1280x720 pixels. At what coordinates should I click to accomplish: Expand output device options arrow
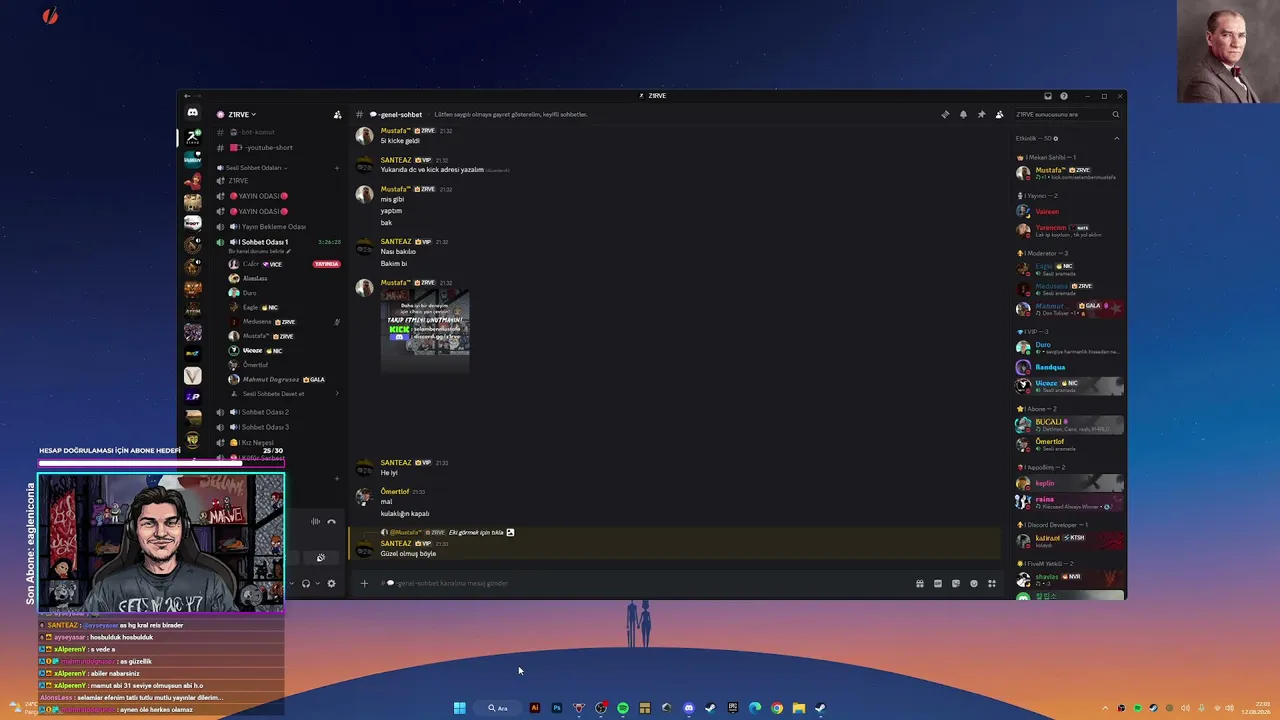[x=318, y=583]
